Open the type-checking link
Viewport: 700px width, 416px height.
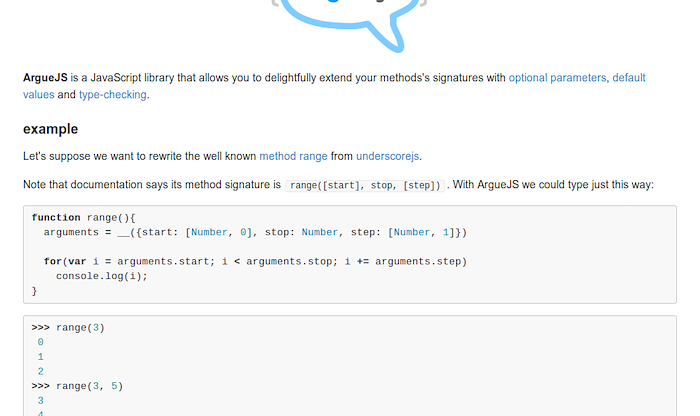[x=112, y=95]
